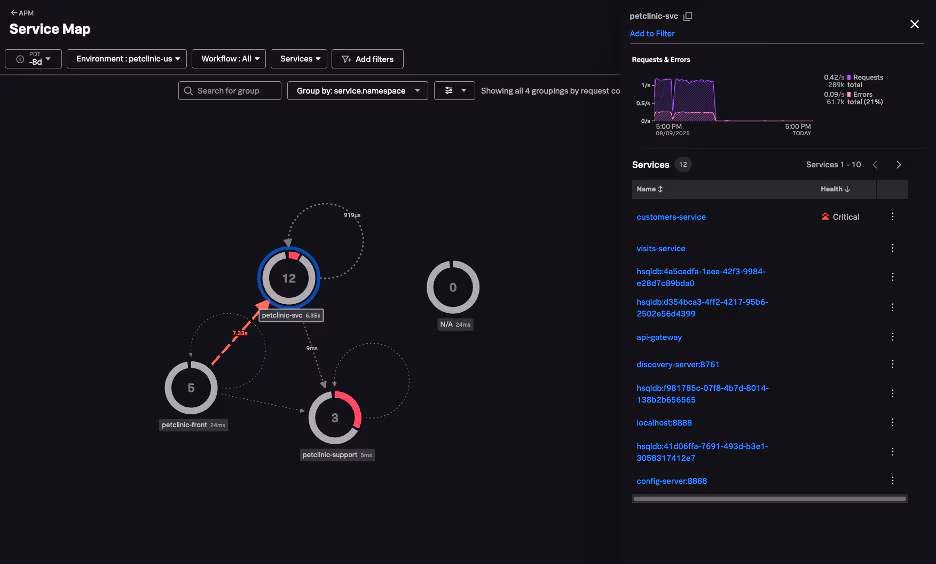Click Add to Filter link
Viewport: 936px width, 564px height.
click(x=652, y=34)
